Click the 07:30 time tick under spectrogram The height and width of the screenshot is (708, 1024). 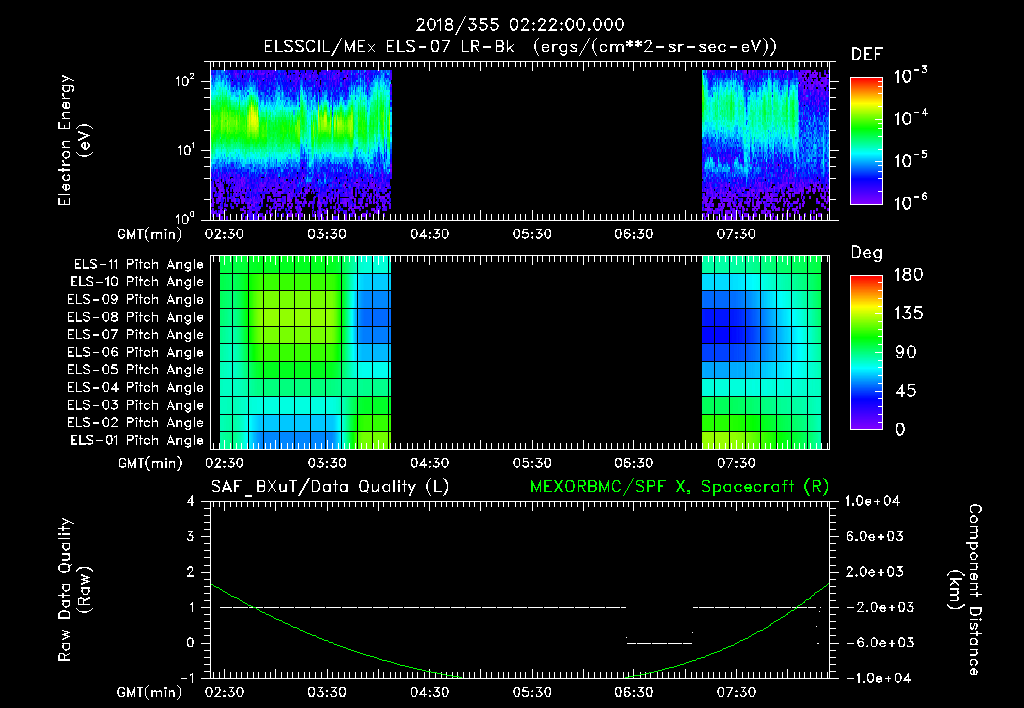736,234
